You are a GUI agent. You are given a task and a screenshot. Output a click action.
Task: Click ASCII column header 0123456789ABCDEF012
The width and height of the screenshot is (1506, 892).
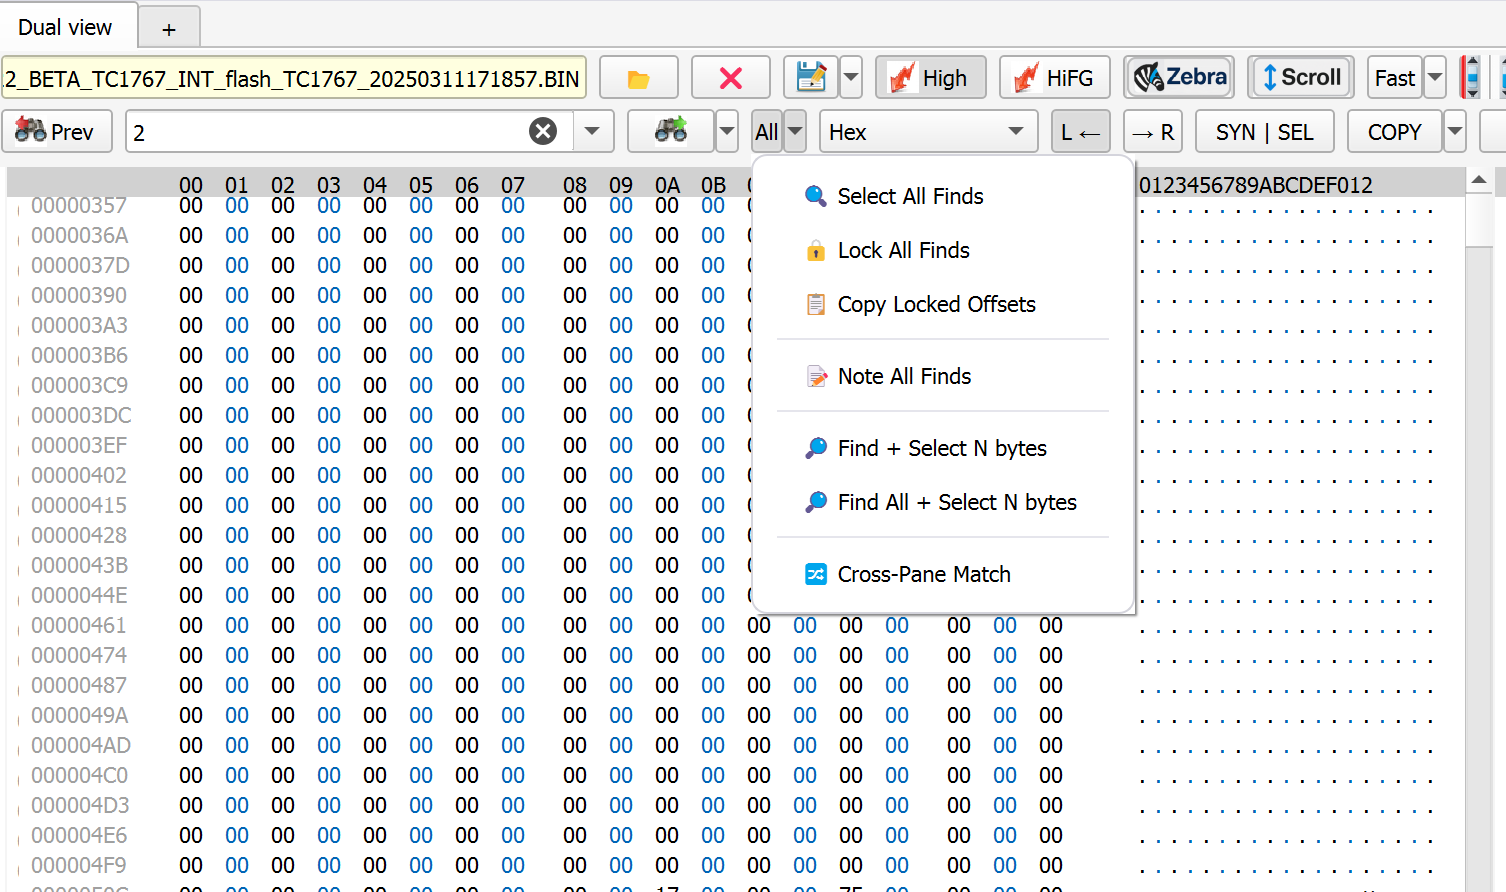pyautogui.click(x=1256, y=185)
